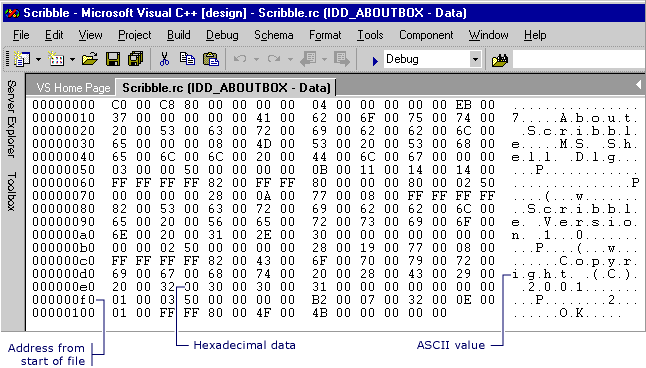Open the New Project dropdown arrow
This screenshot has height=368, width=646.
coord(38,60)
